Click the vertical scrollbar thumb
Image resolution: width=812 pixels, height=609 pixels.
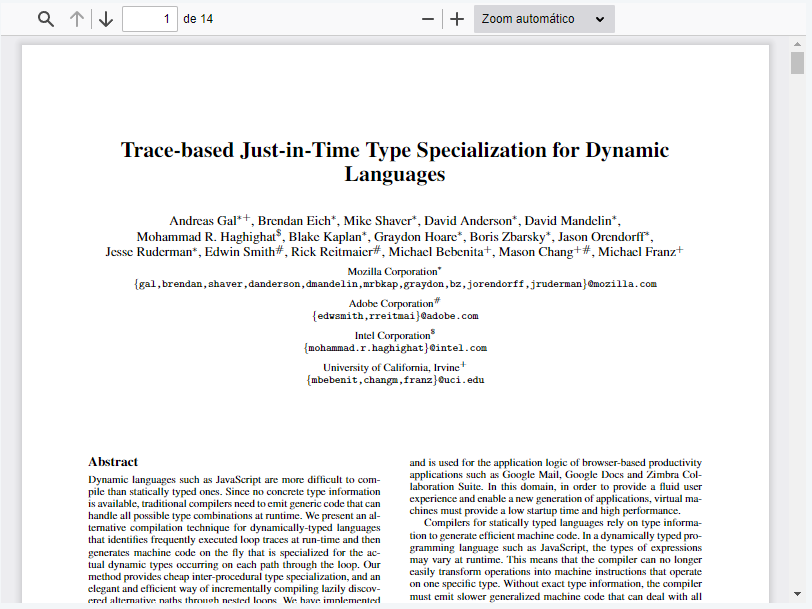[798, 63]
